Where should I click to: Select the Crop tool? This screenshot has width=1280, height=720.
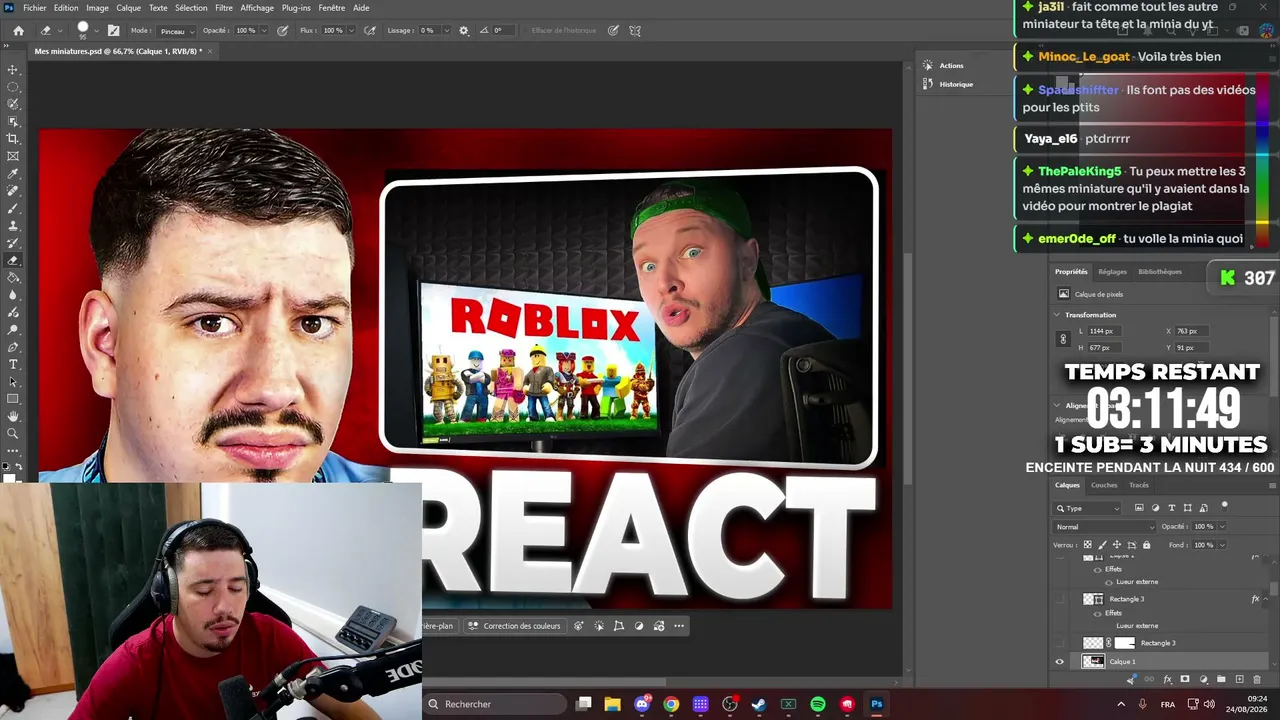(13, 139)
